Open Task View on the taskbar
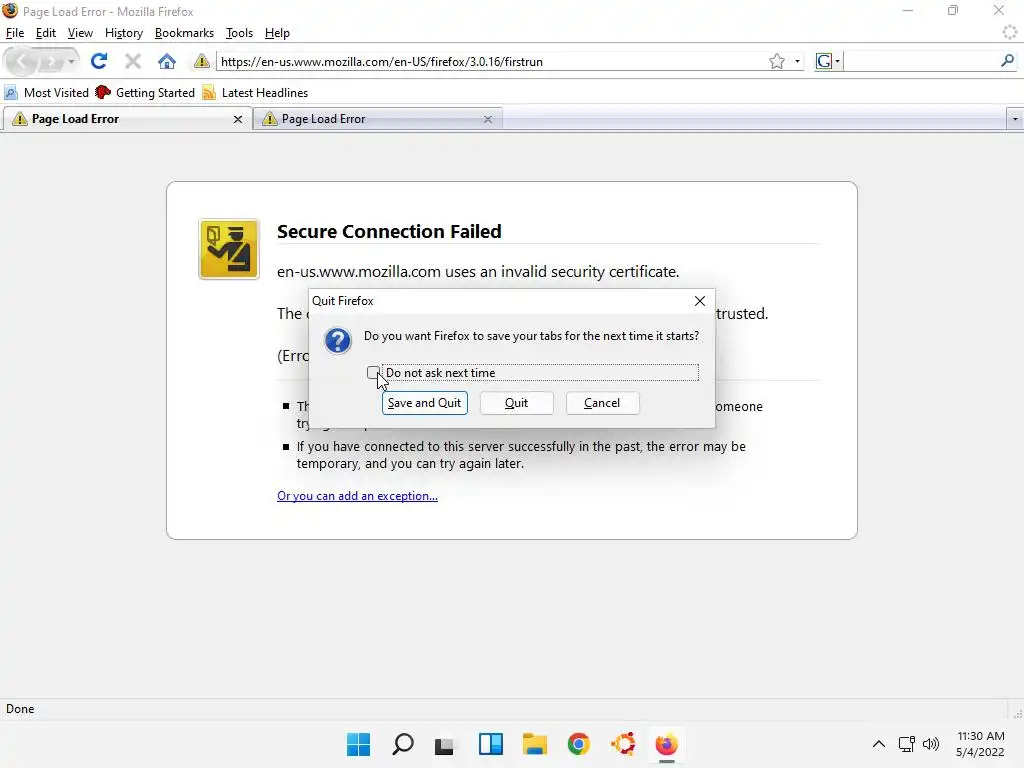 [445, 745]
